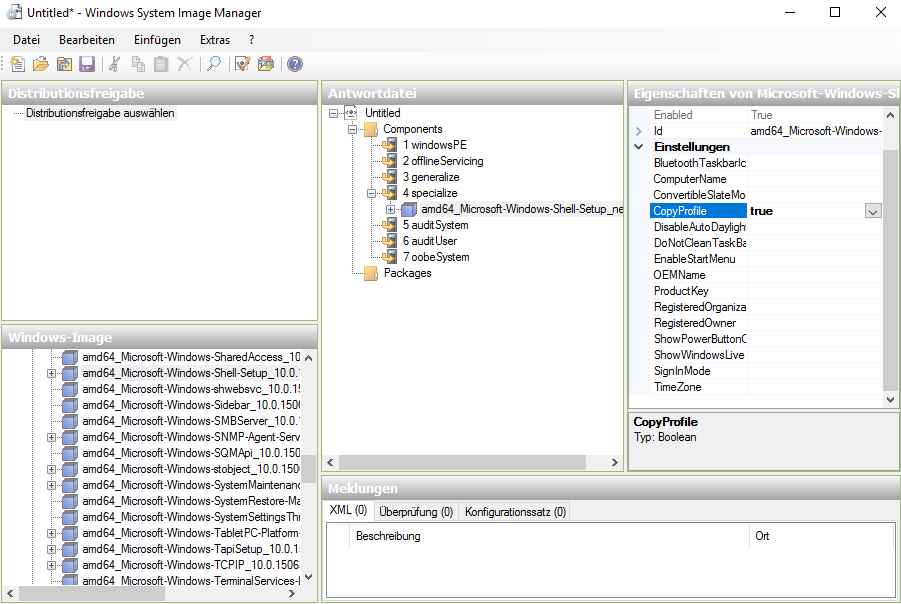Click the Ort column header
The height and width of the screenshot is (604, 901).
coord(822,536)
